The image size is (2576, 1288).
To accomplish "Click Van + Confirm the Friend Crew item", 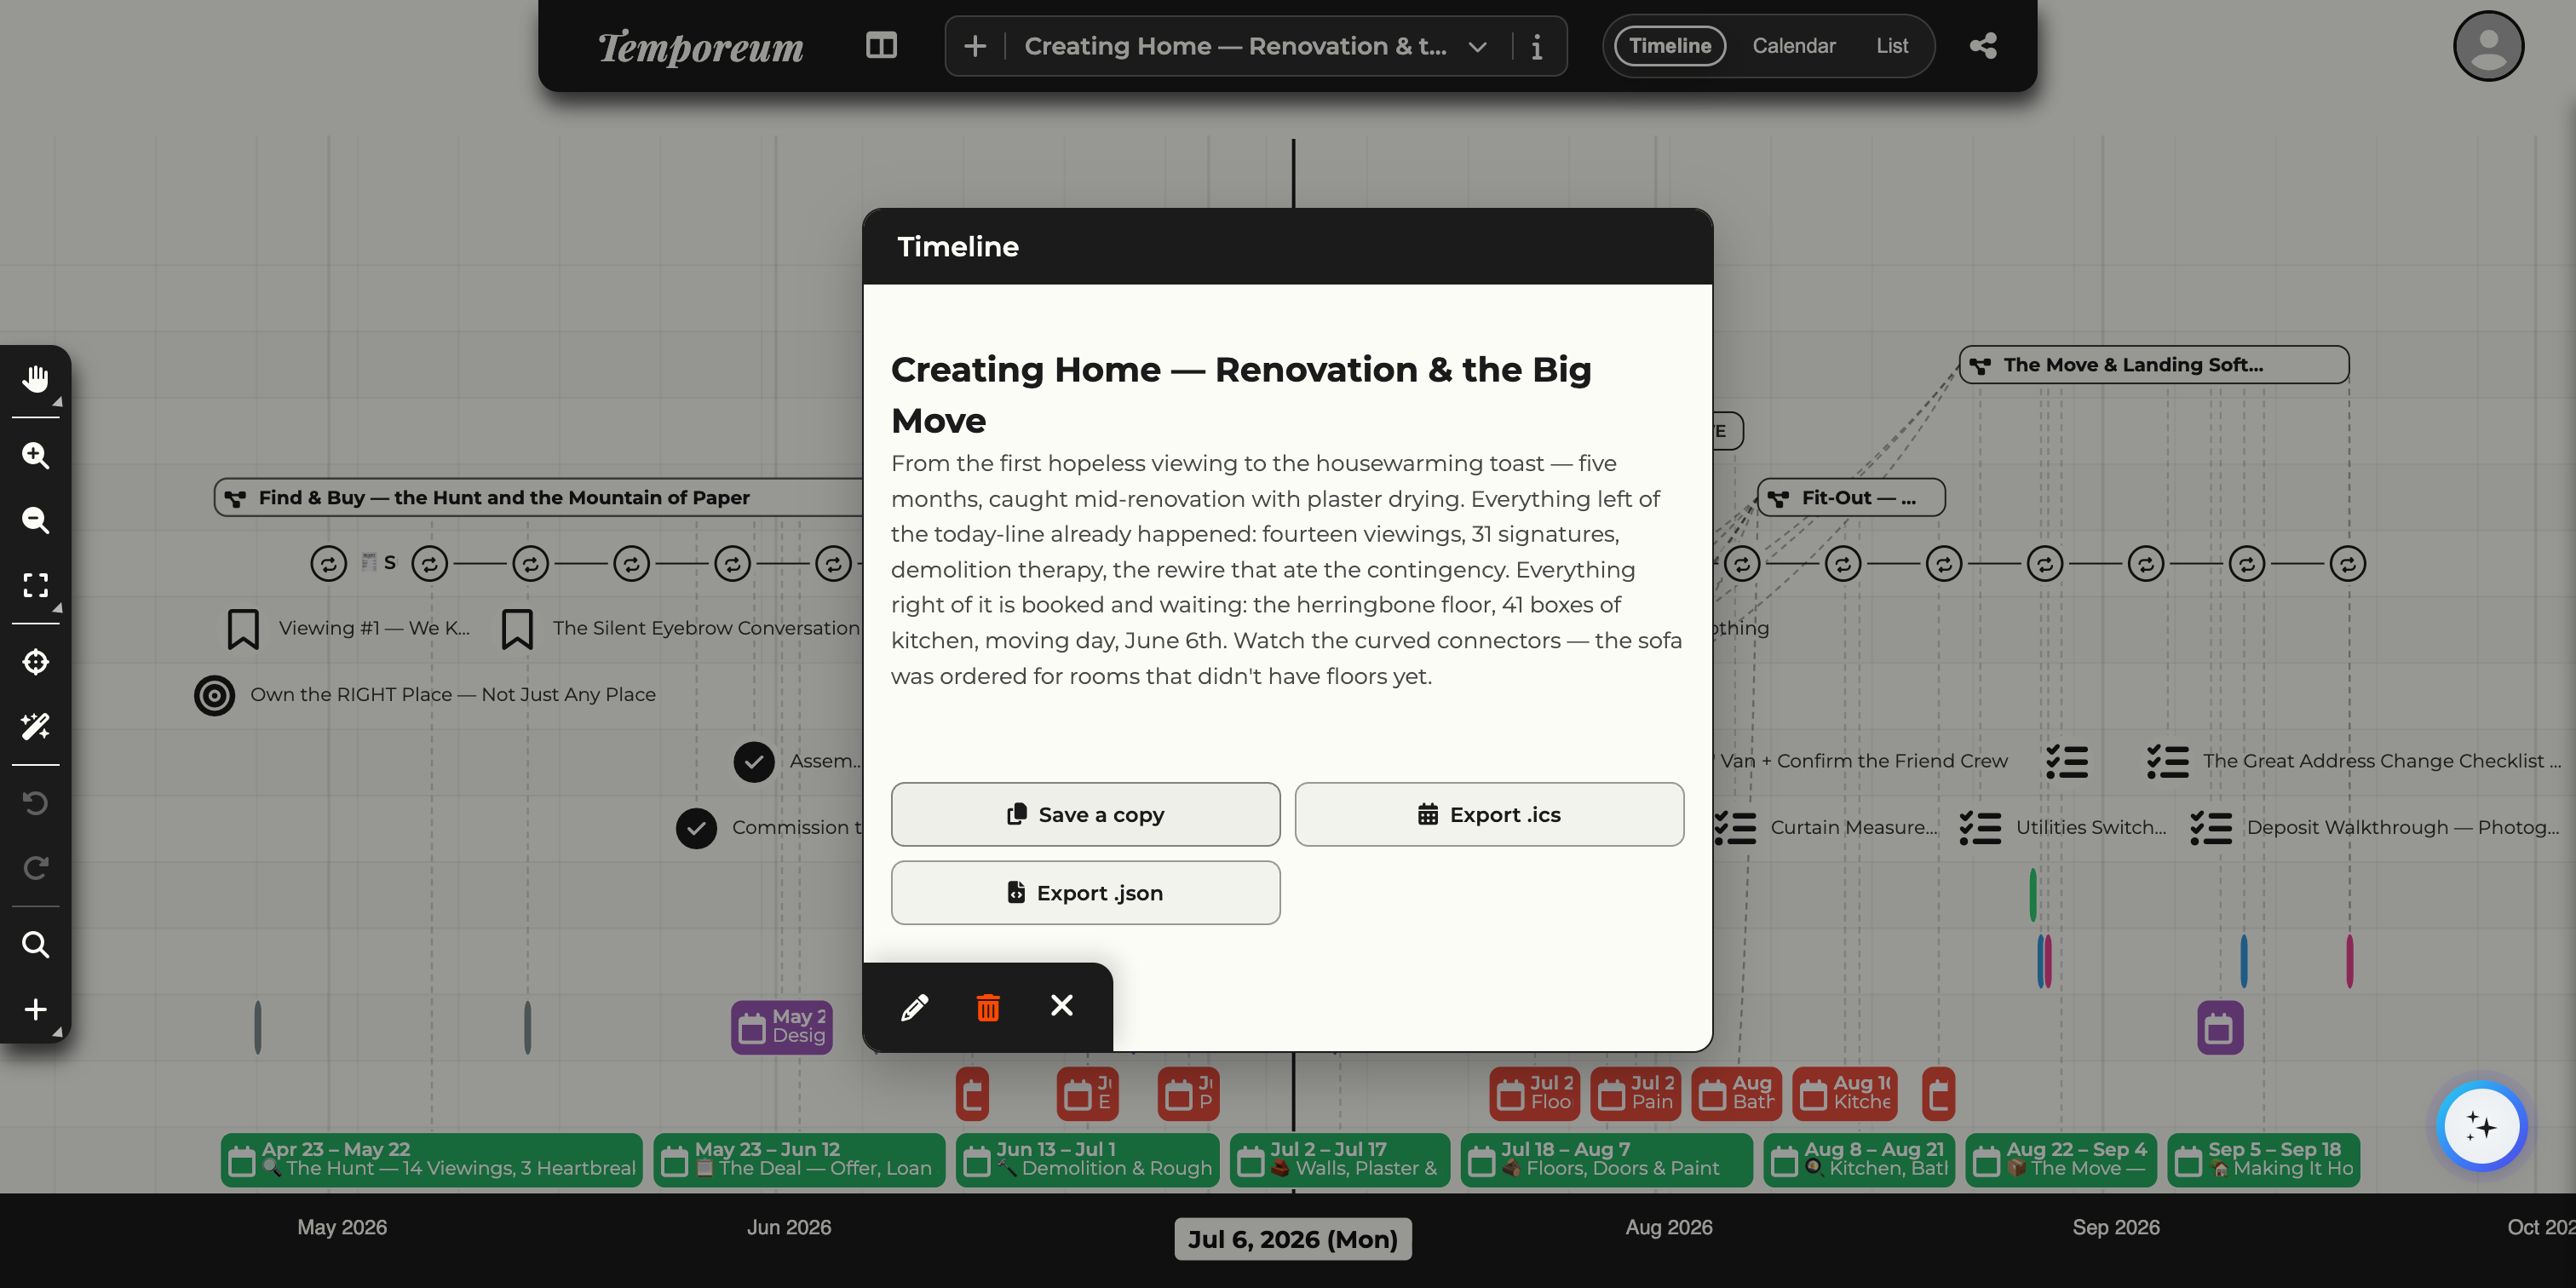I will [x=1864, y=761].
